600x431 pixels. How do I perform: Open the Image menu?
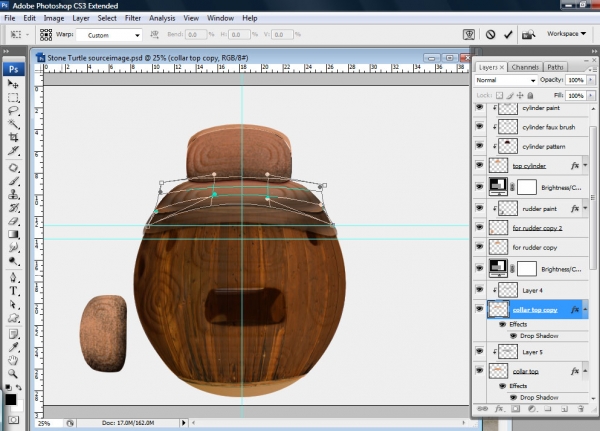54,18
